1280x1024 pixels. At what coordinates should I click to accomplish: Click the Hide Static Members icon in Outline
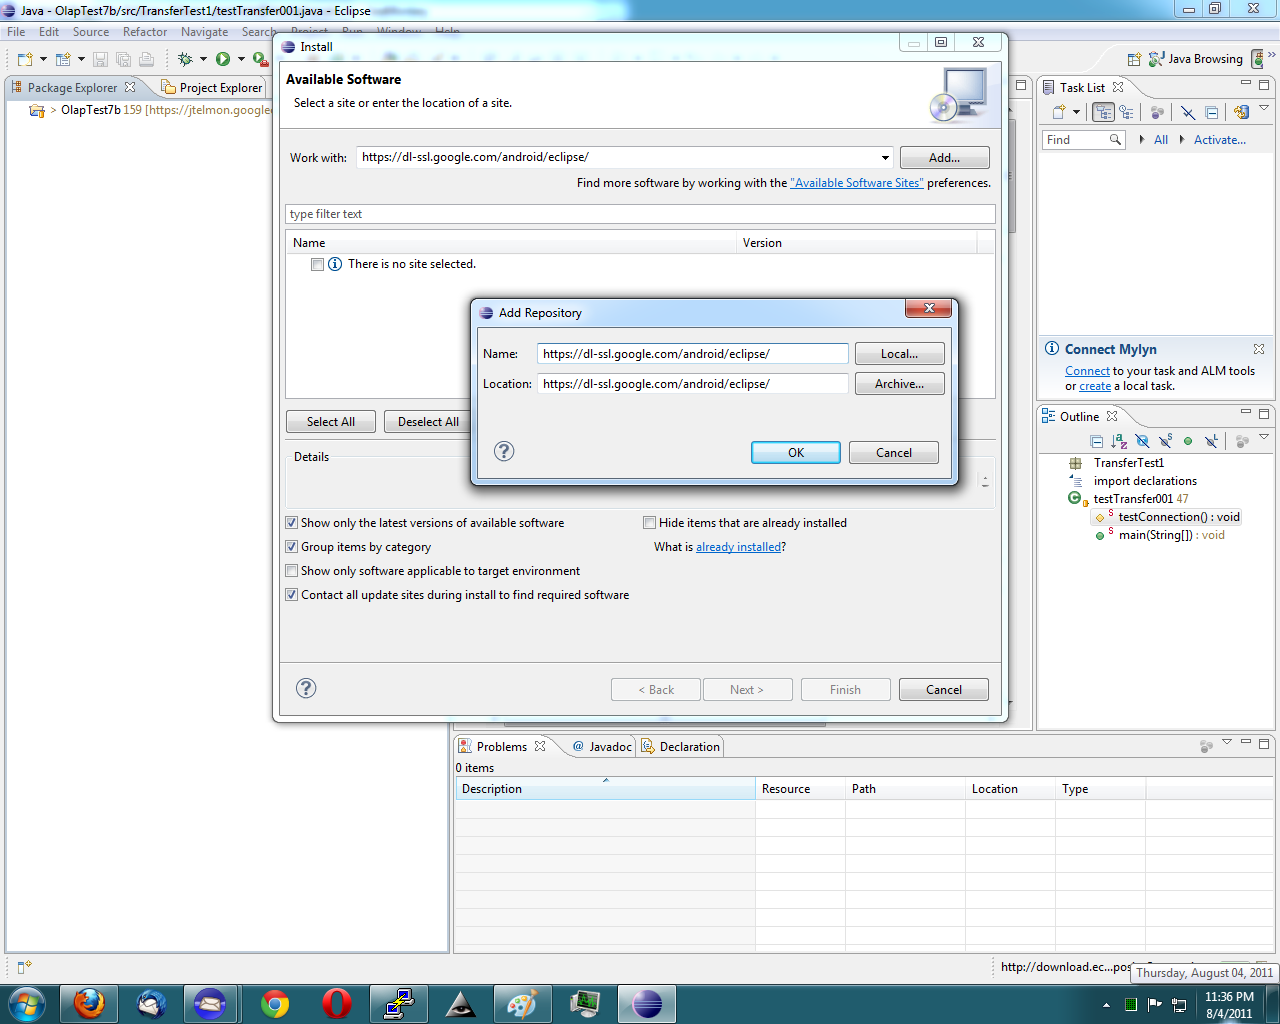1165,441
